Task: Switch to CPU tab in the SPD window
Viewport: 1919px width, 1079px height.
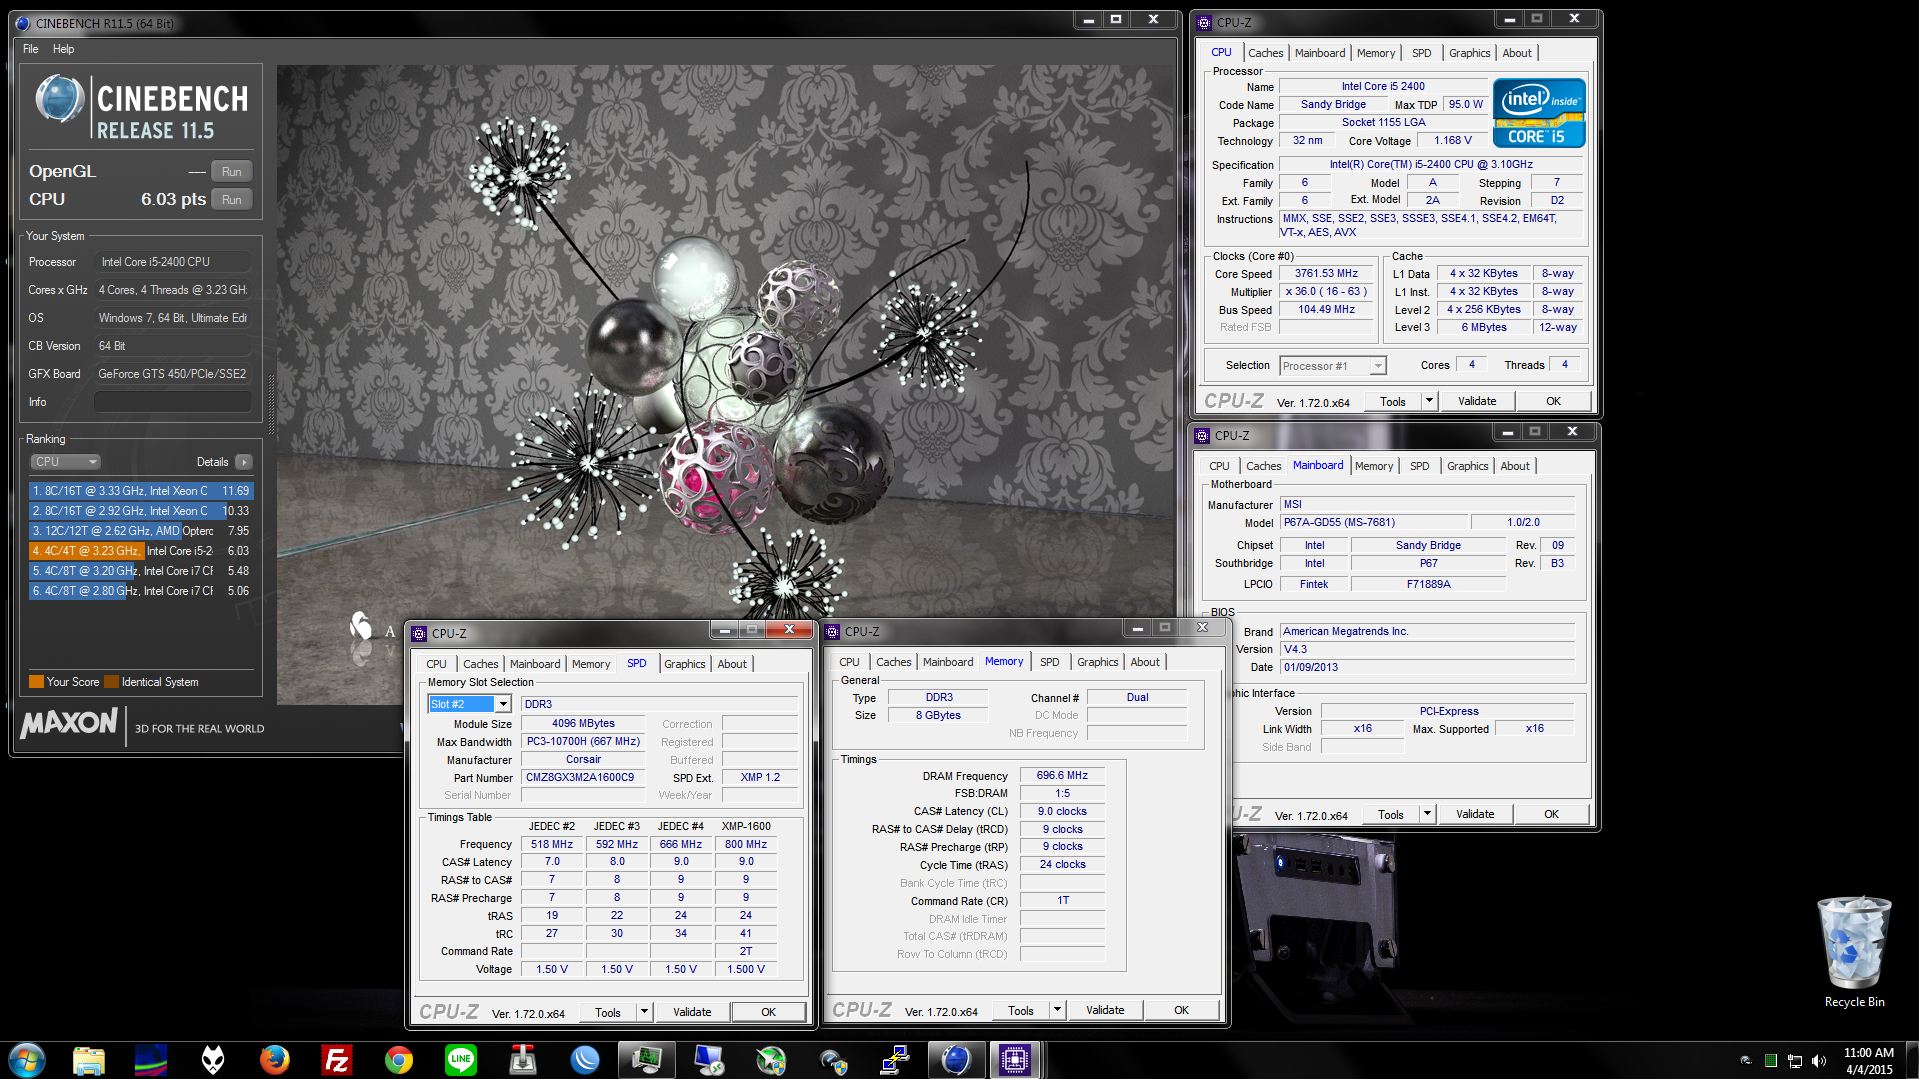Action: click(437, 664)
